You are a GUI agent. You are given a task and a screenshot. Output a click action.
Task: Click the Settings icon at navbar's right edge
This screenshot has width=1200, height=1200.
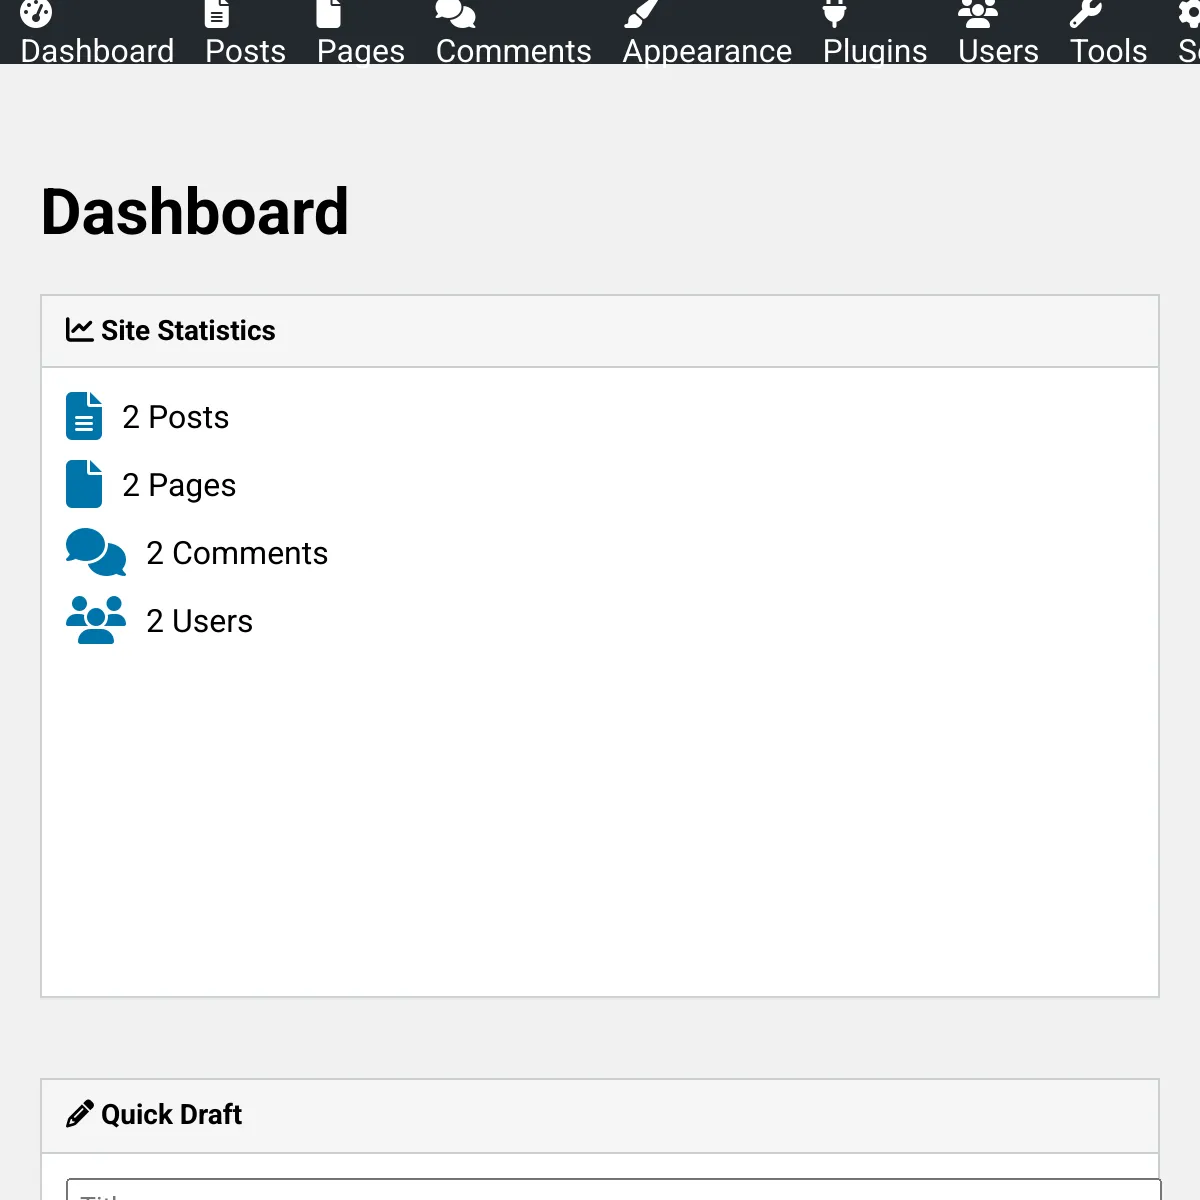[x=1189, y=14]
